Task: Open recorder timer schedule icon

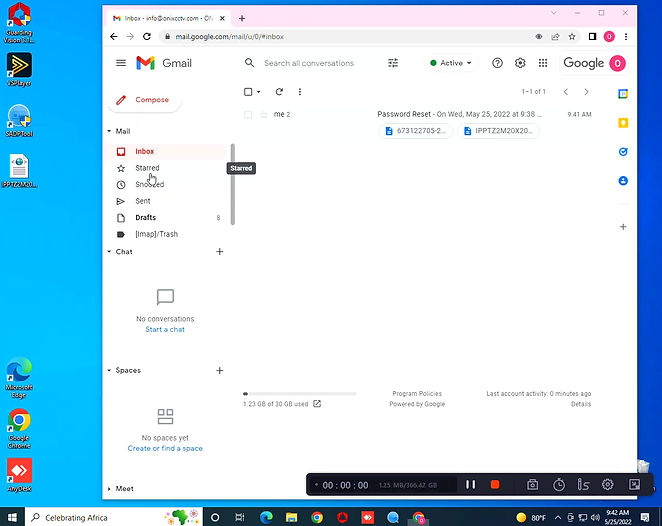Action: [x=559, y=485]
